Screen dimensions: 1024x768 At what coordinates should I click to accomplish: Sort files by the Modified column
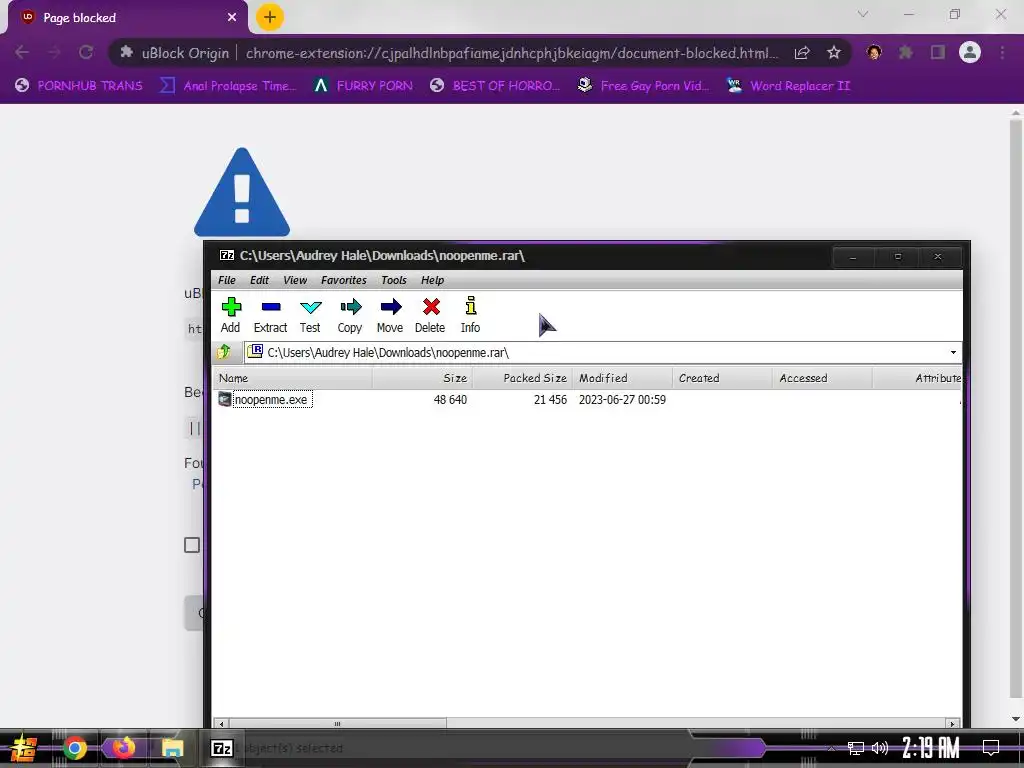point(622,378)
